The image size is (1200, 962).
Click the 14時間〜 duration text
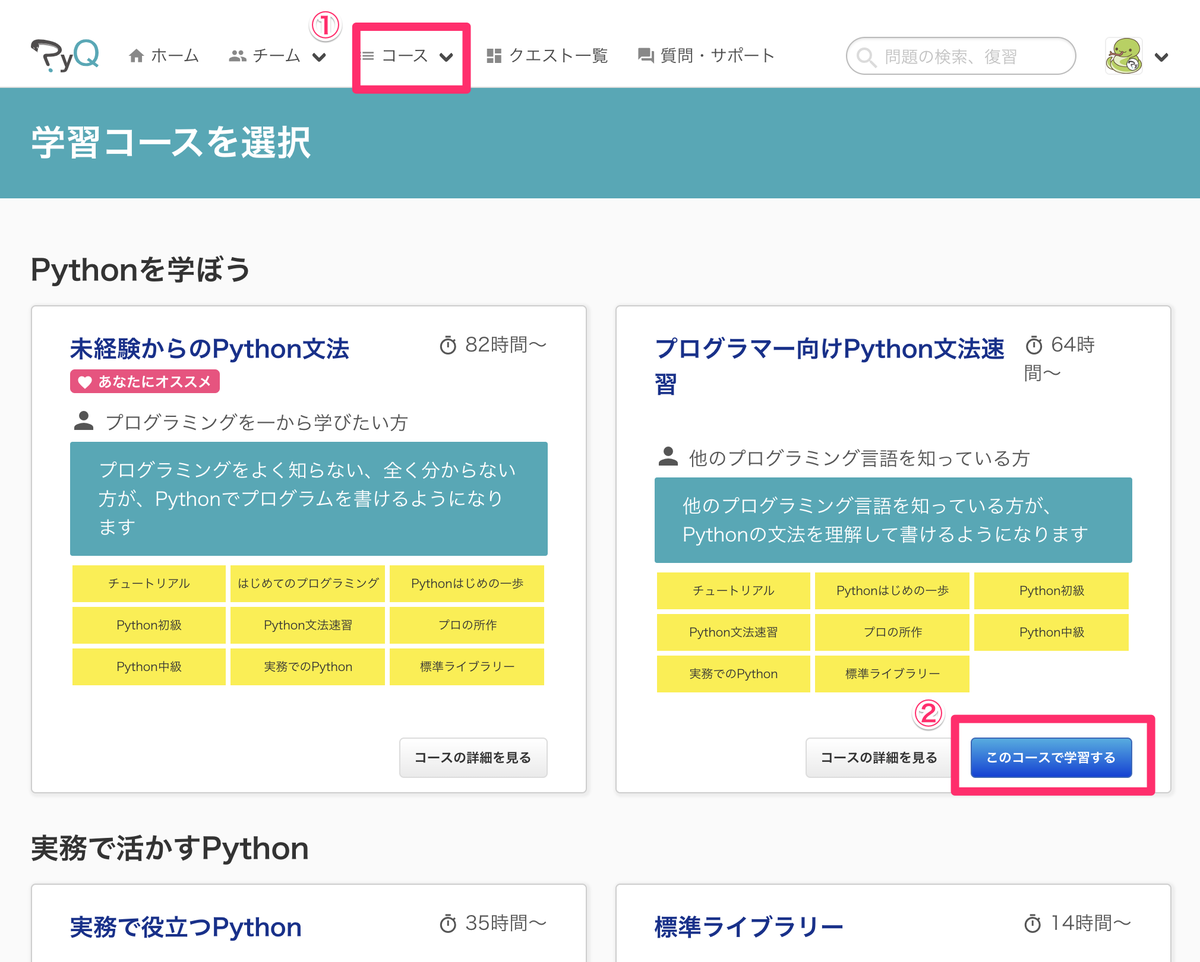1091,923
